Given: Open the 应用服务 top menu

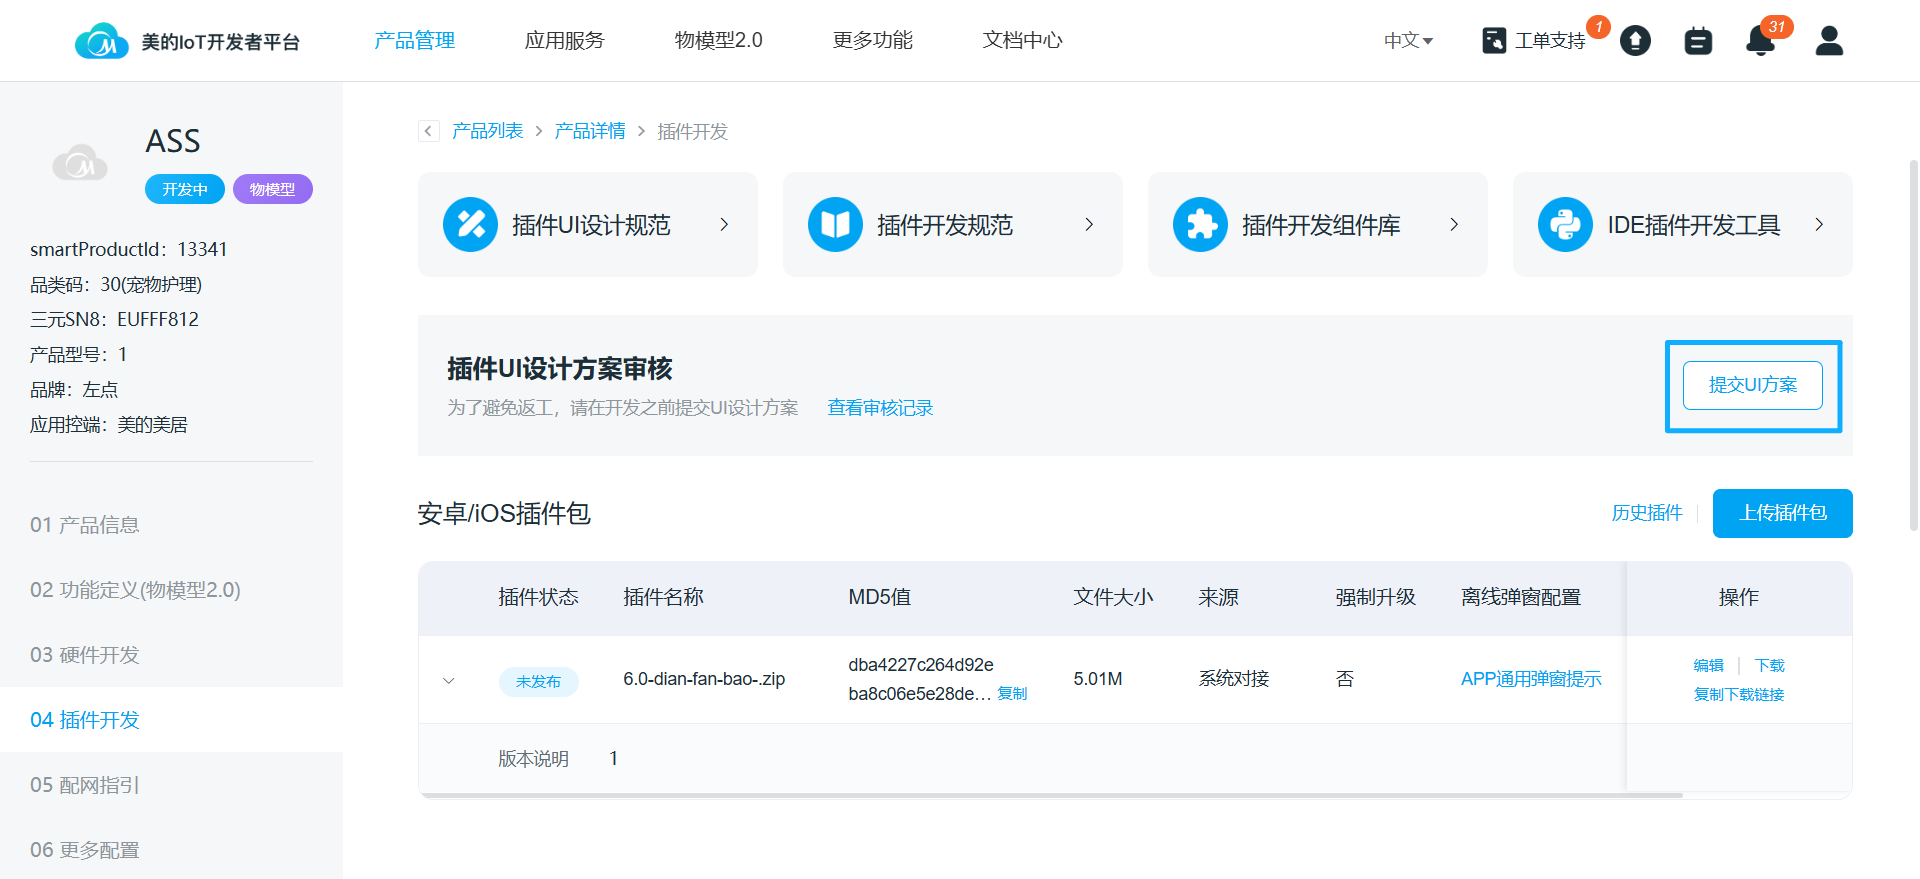Looking at the screenshot, I should pos(564,40).
